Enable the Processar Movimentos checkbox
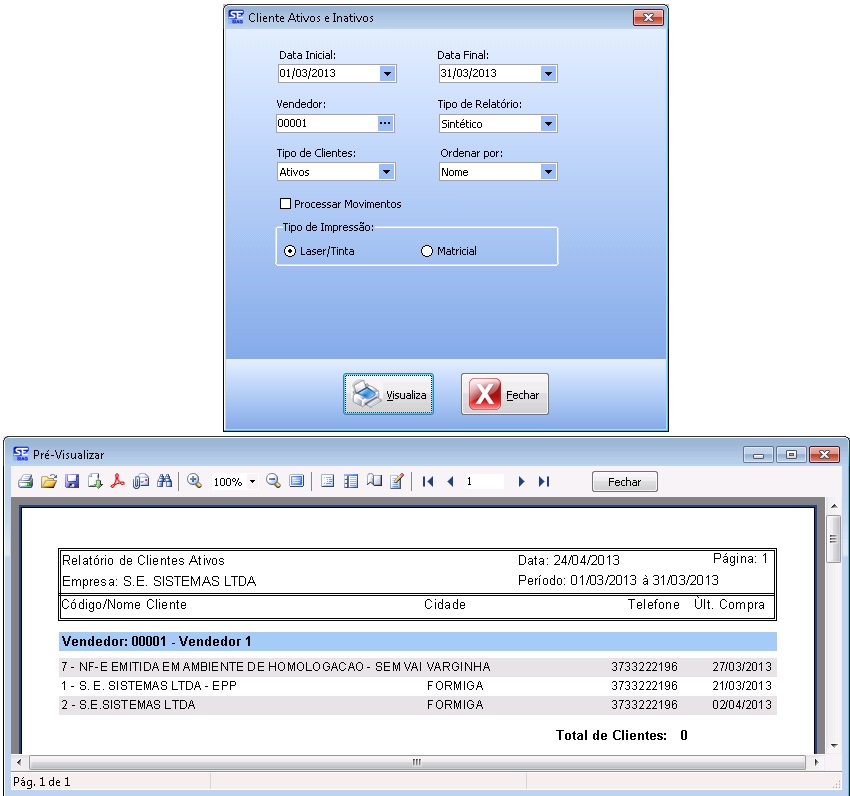 click(286, 204)
